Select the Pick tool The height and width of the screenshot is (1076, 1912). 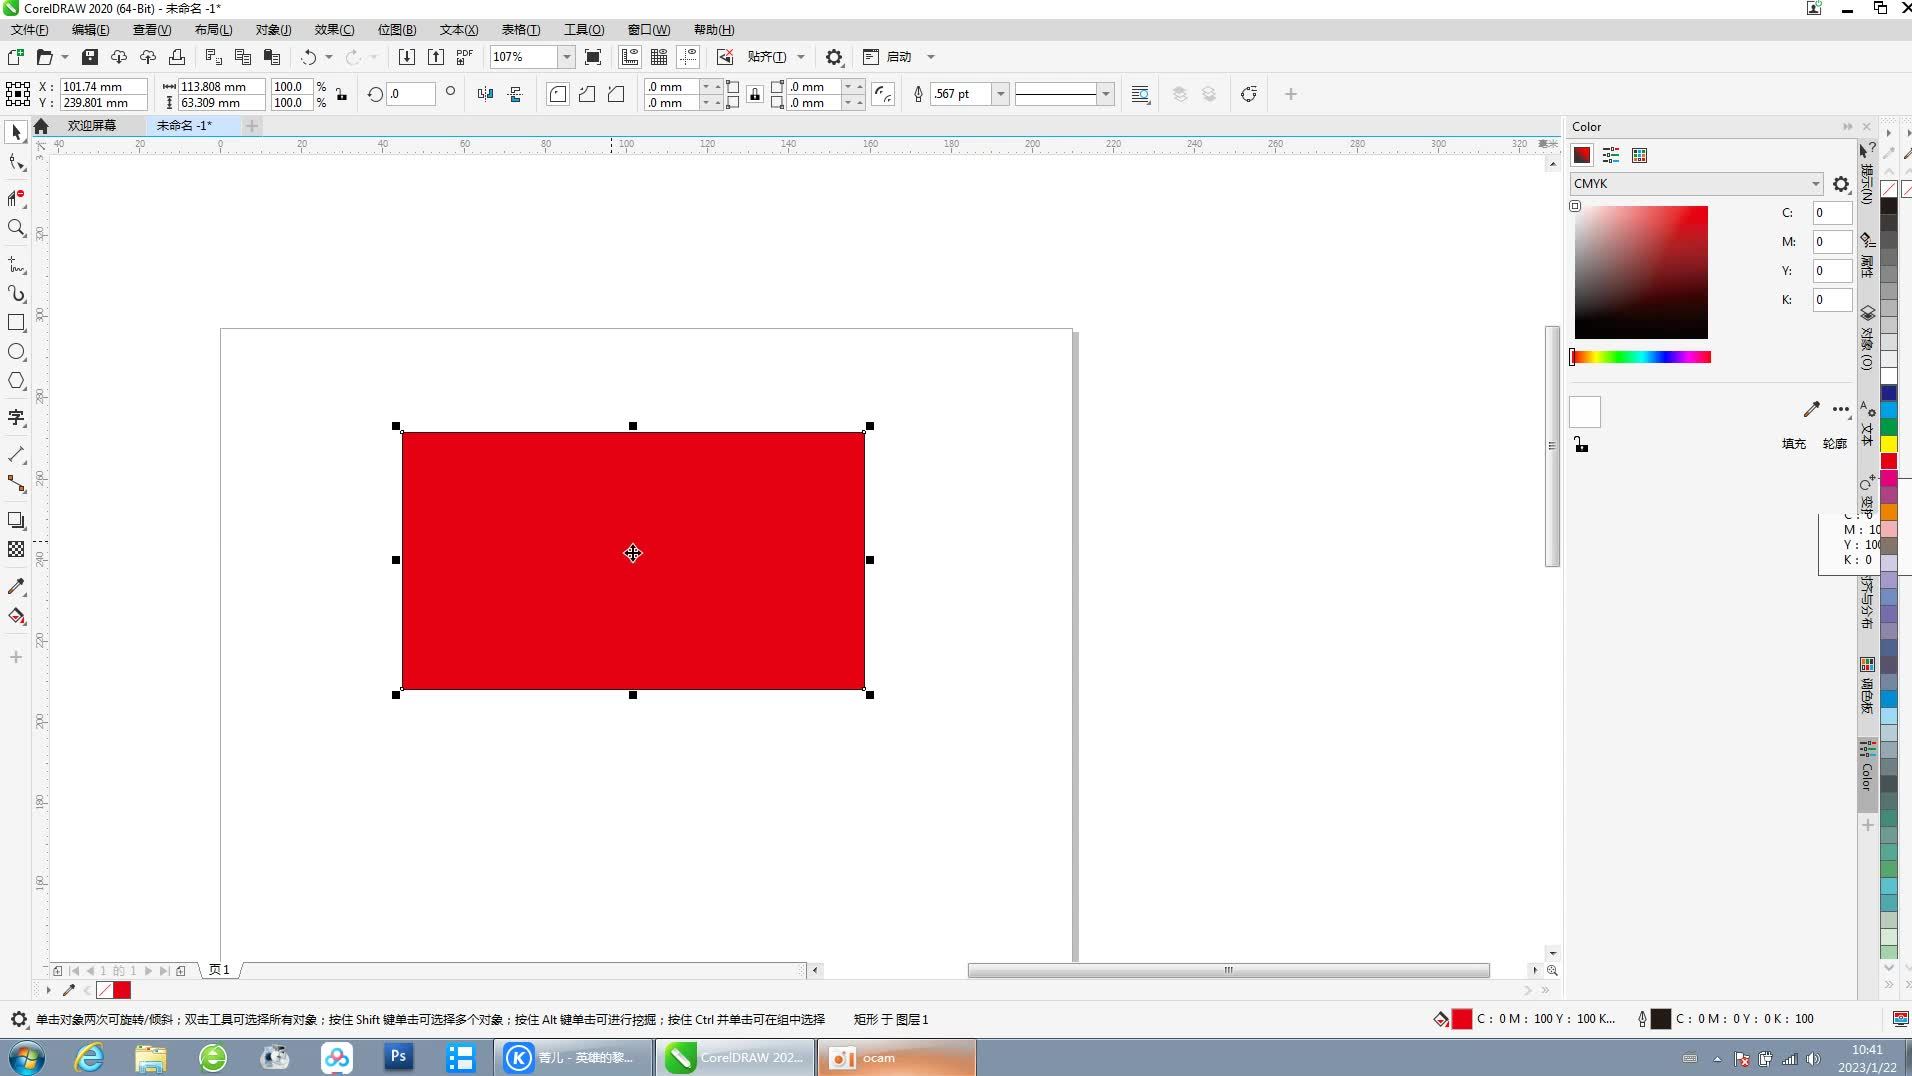16,132
